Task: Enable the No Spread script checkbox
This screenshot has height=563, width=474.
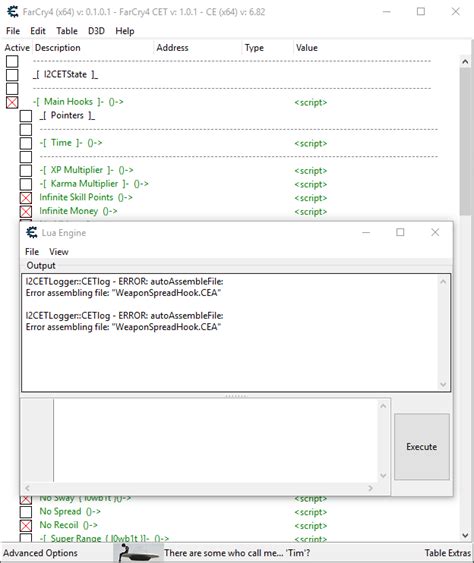Action: click(26, 512)
